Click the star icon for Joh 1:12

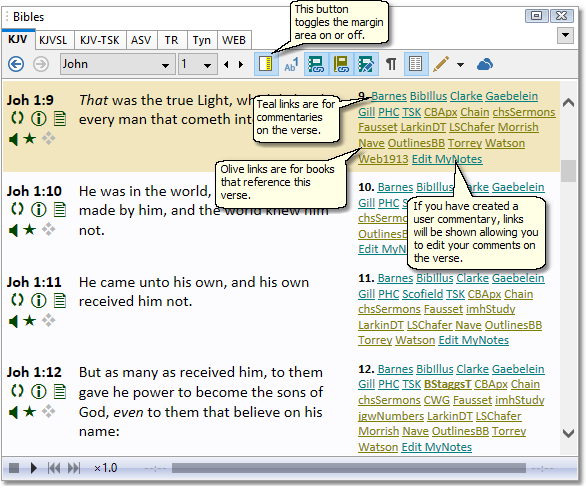tap(30, 411)
